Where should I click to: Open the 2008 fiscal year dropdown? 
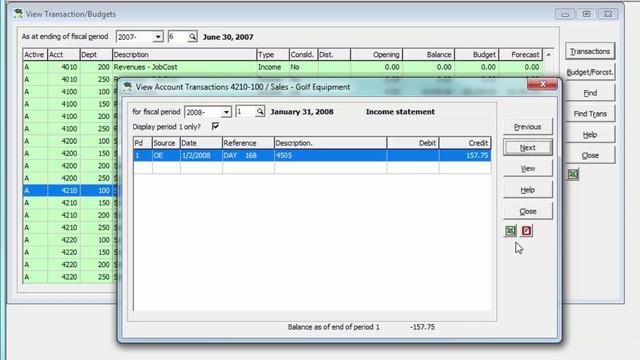pos(226,112)
